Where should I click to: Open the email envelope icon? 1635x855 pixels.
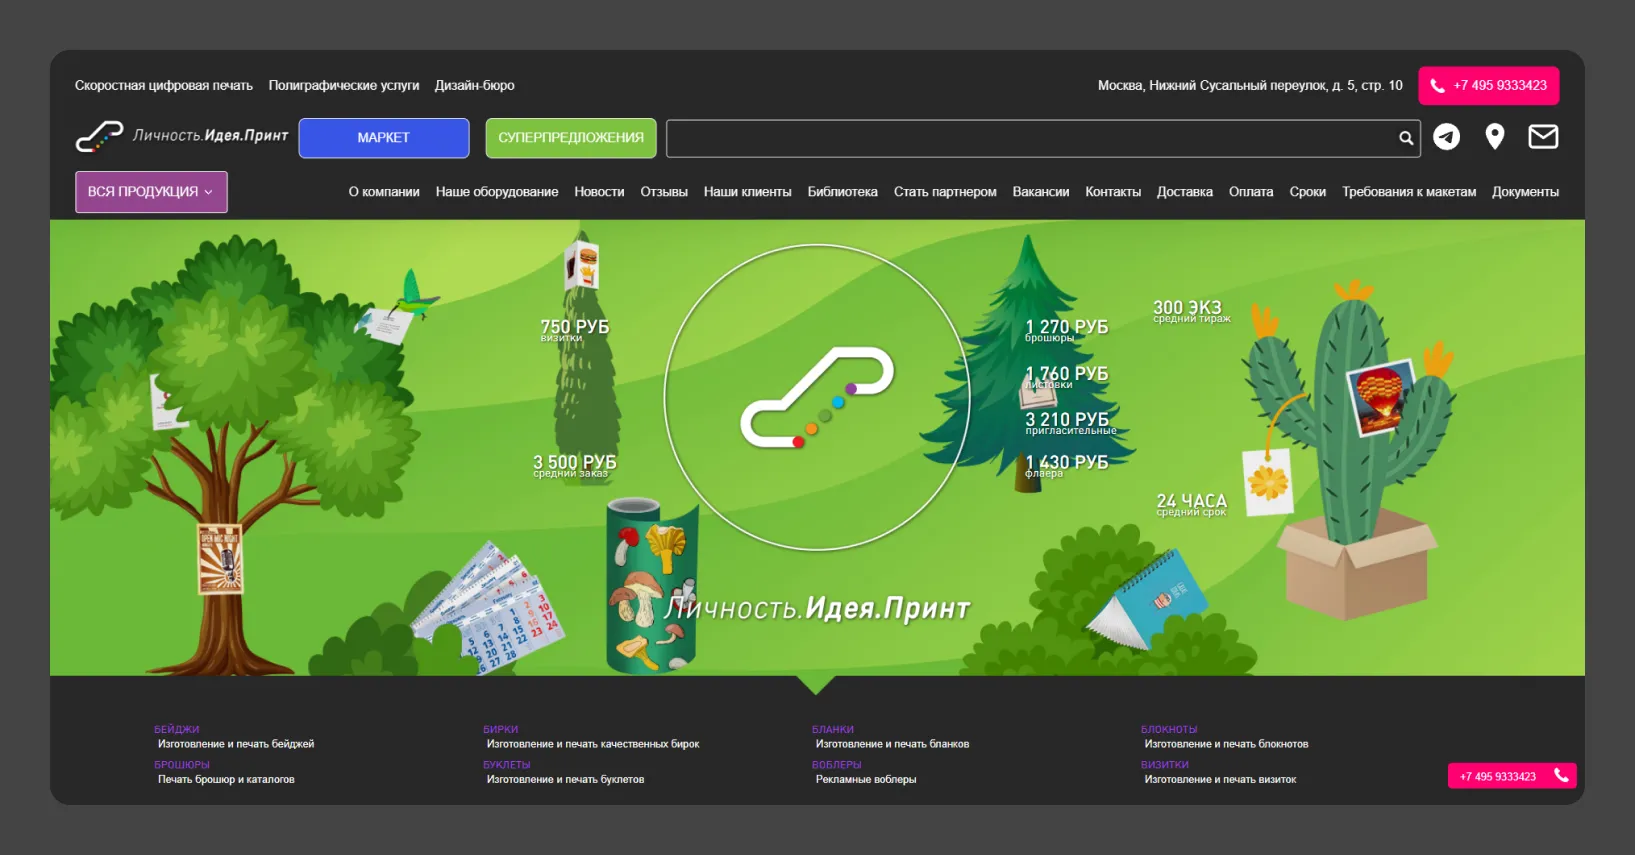1543,136
